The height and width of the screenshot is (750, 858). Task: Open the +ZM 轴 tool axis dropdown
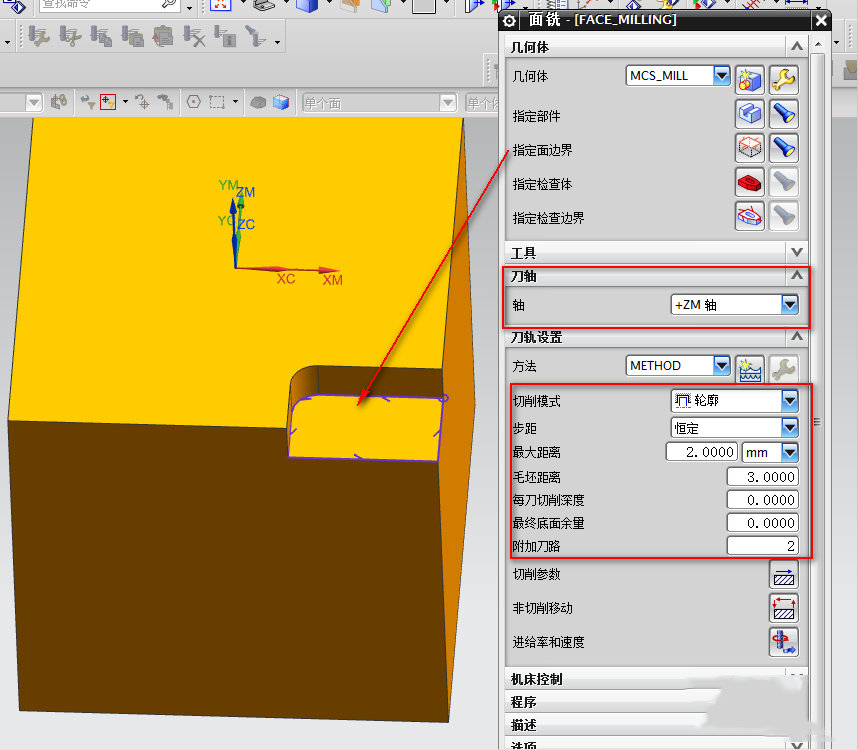pyautogui.click(x=789, y=305)
